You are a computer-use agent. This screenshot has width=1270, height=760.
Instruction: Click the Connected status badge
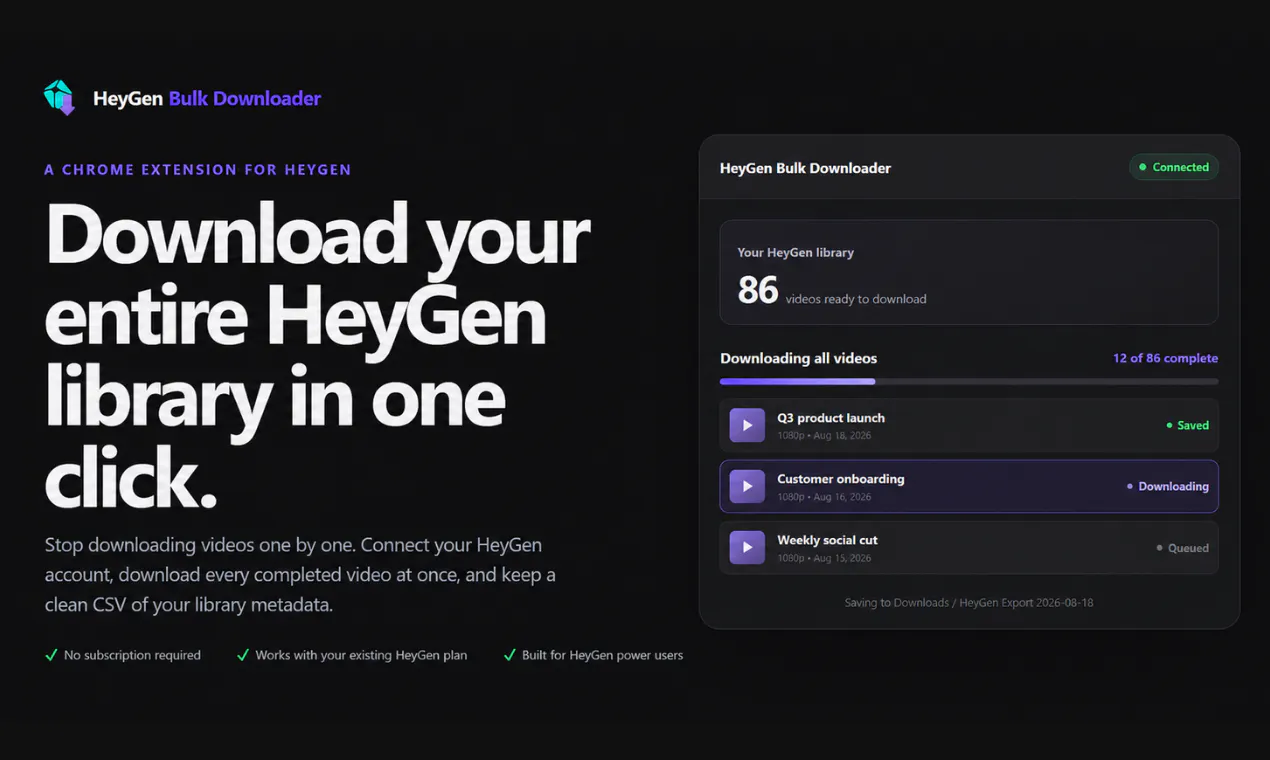pos(1174,167)
